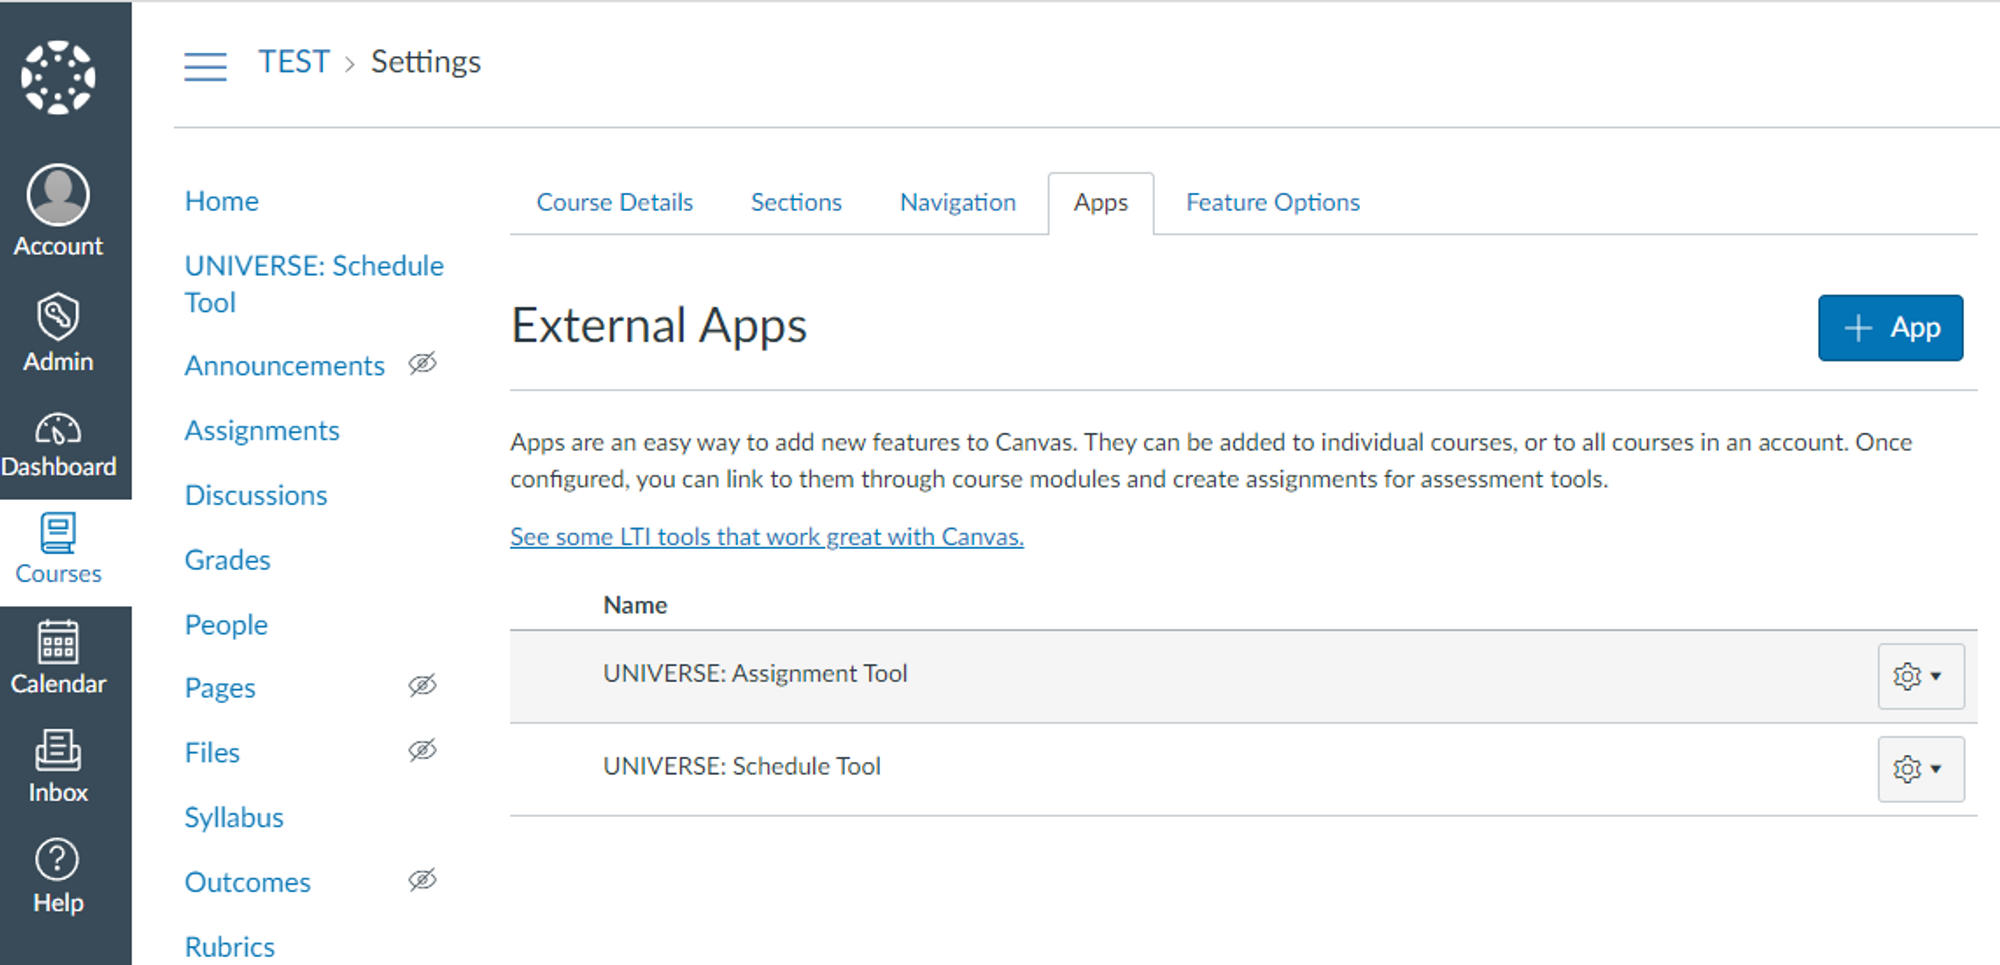Switch to the Course Details tab
Image resolution: width=2000 pixels, height=965 pixels.
click(615, 203)
